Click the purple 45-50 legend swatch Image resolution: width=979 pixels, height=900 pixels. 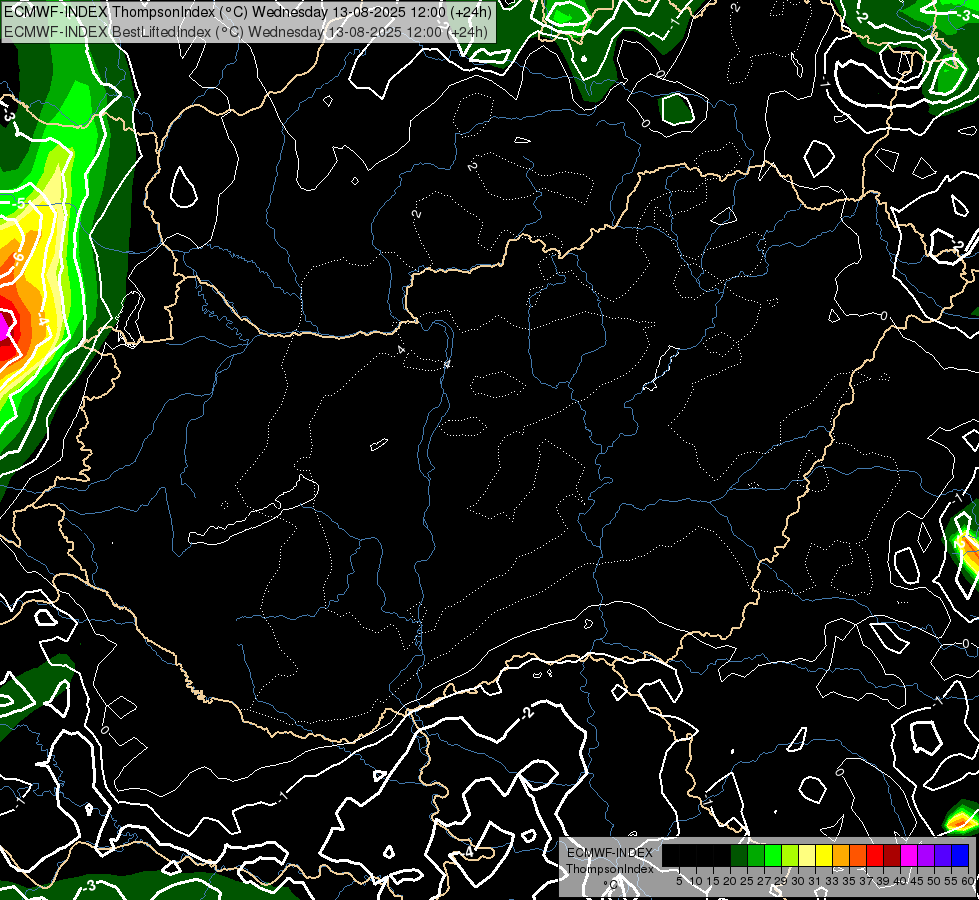click(926, 856)
